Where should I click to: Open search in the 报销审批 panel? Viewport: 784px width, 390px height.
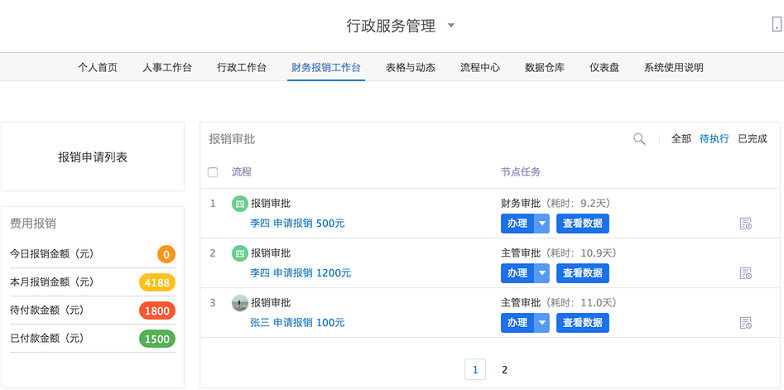(639, 139)
